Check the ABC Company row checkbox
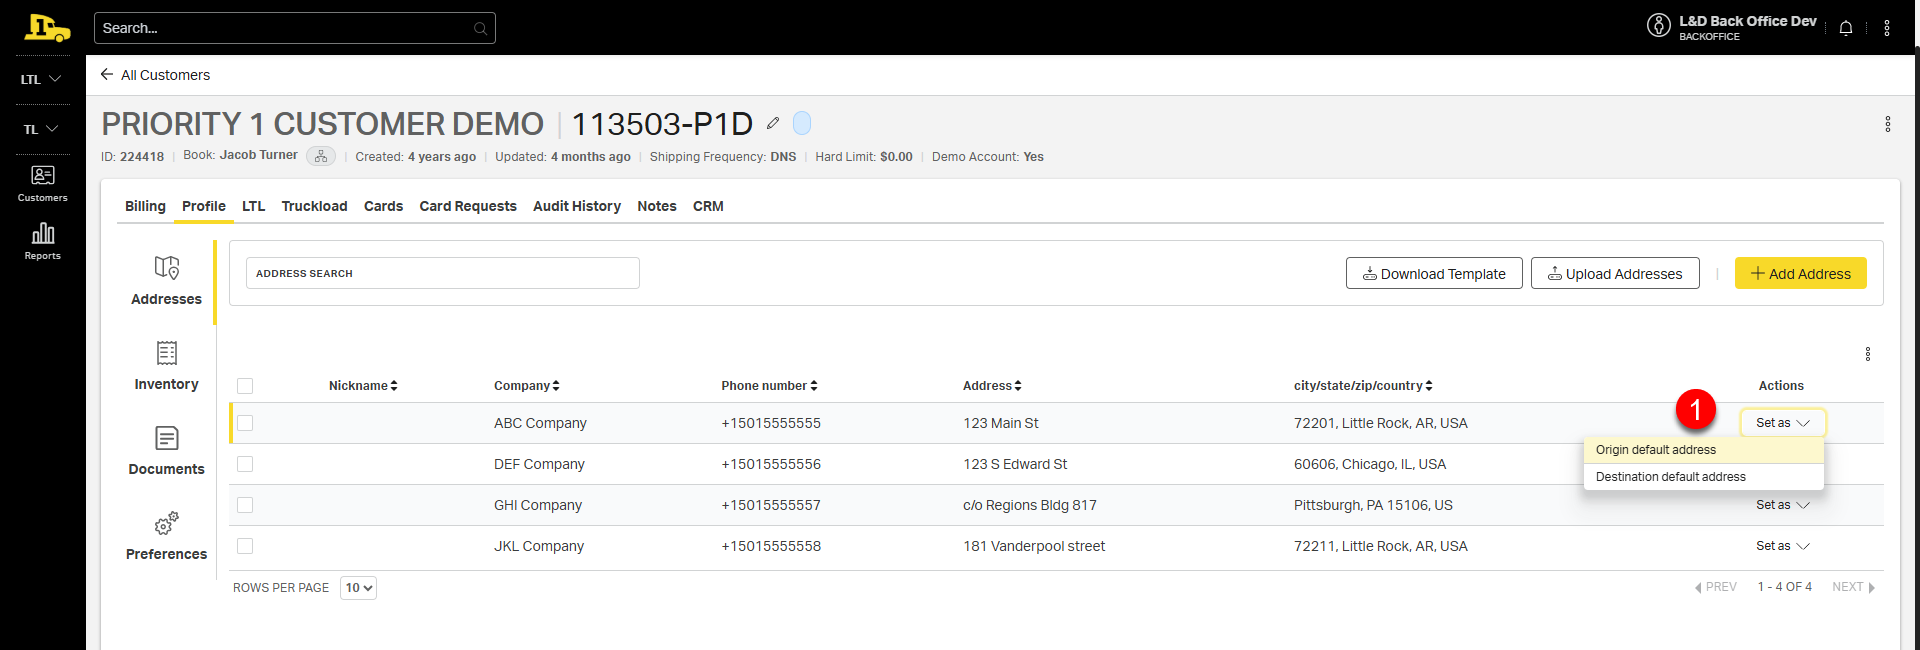 pyautogui.click(x=245, y=423)
